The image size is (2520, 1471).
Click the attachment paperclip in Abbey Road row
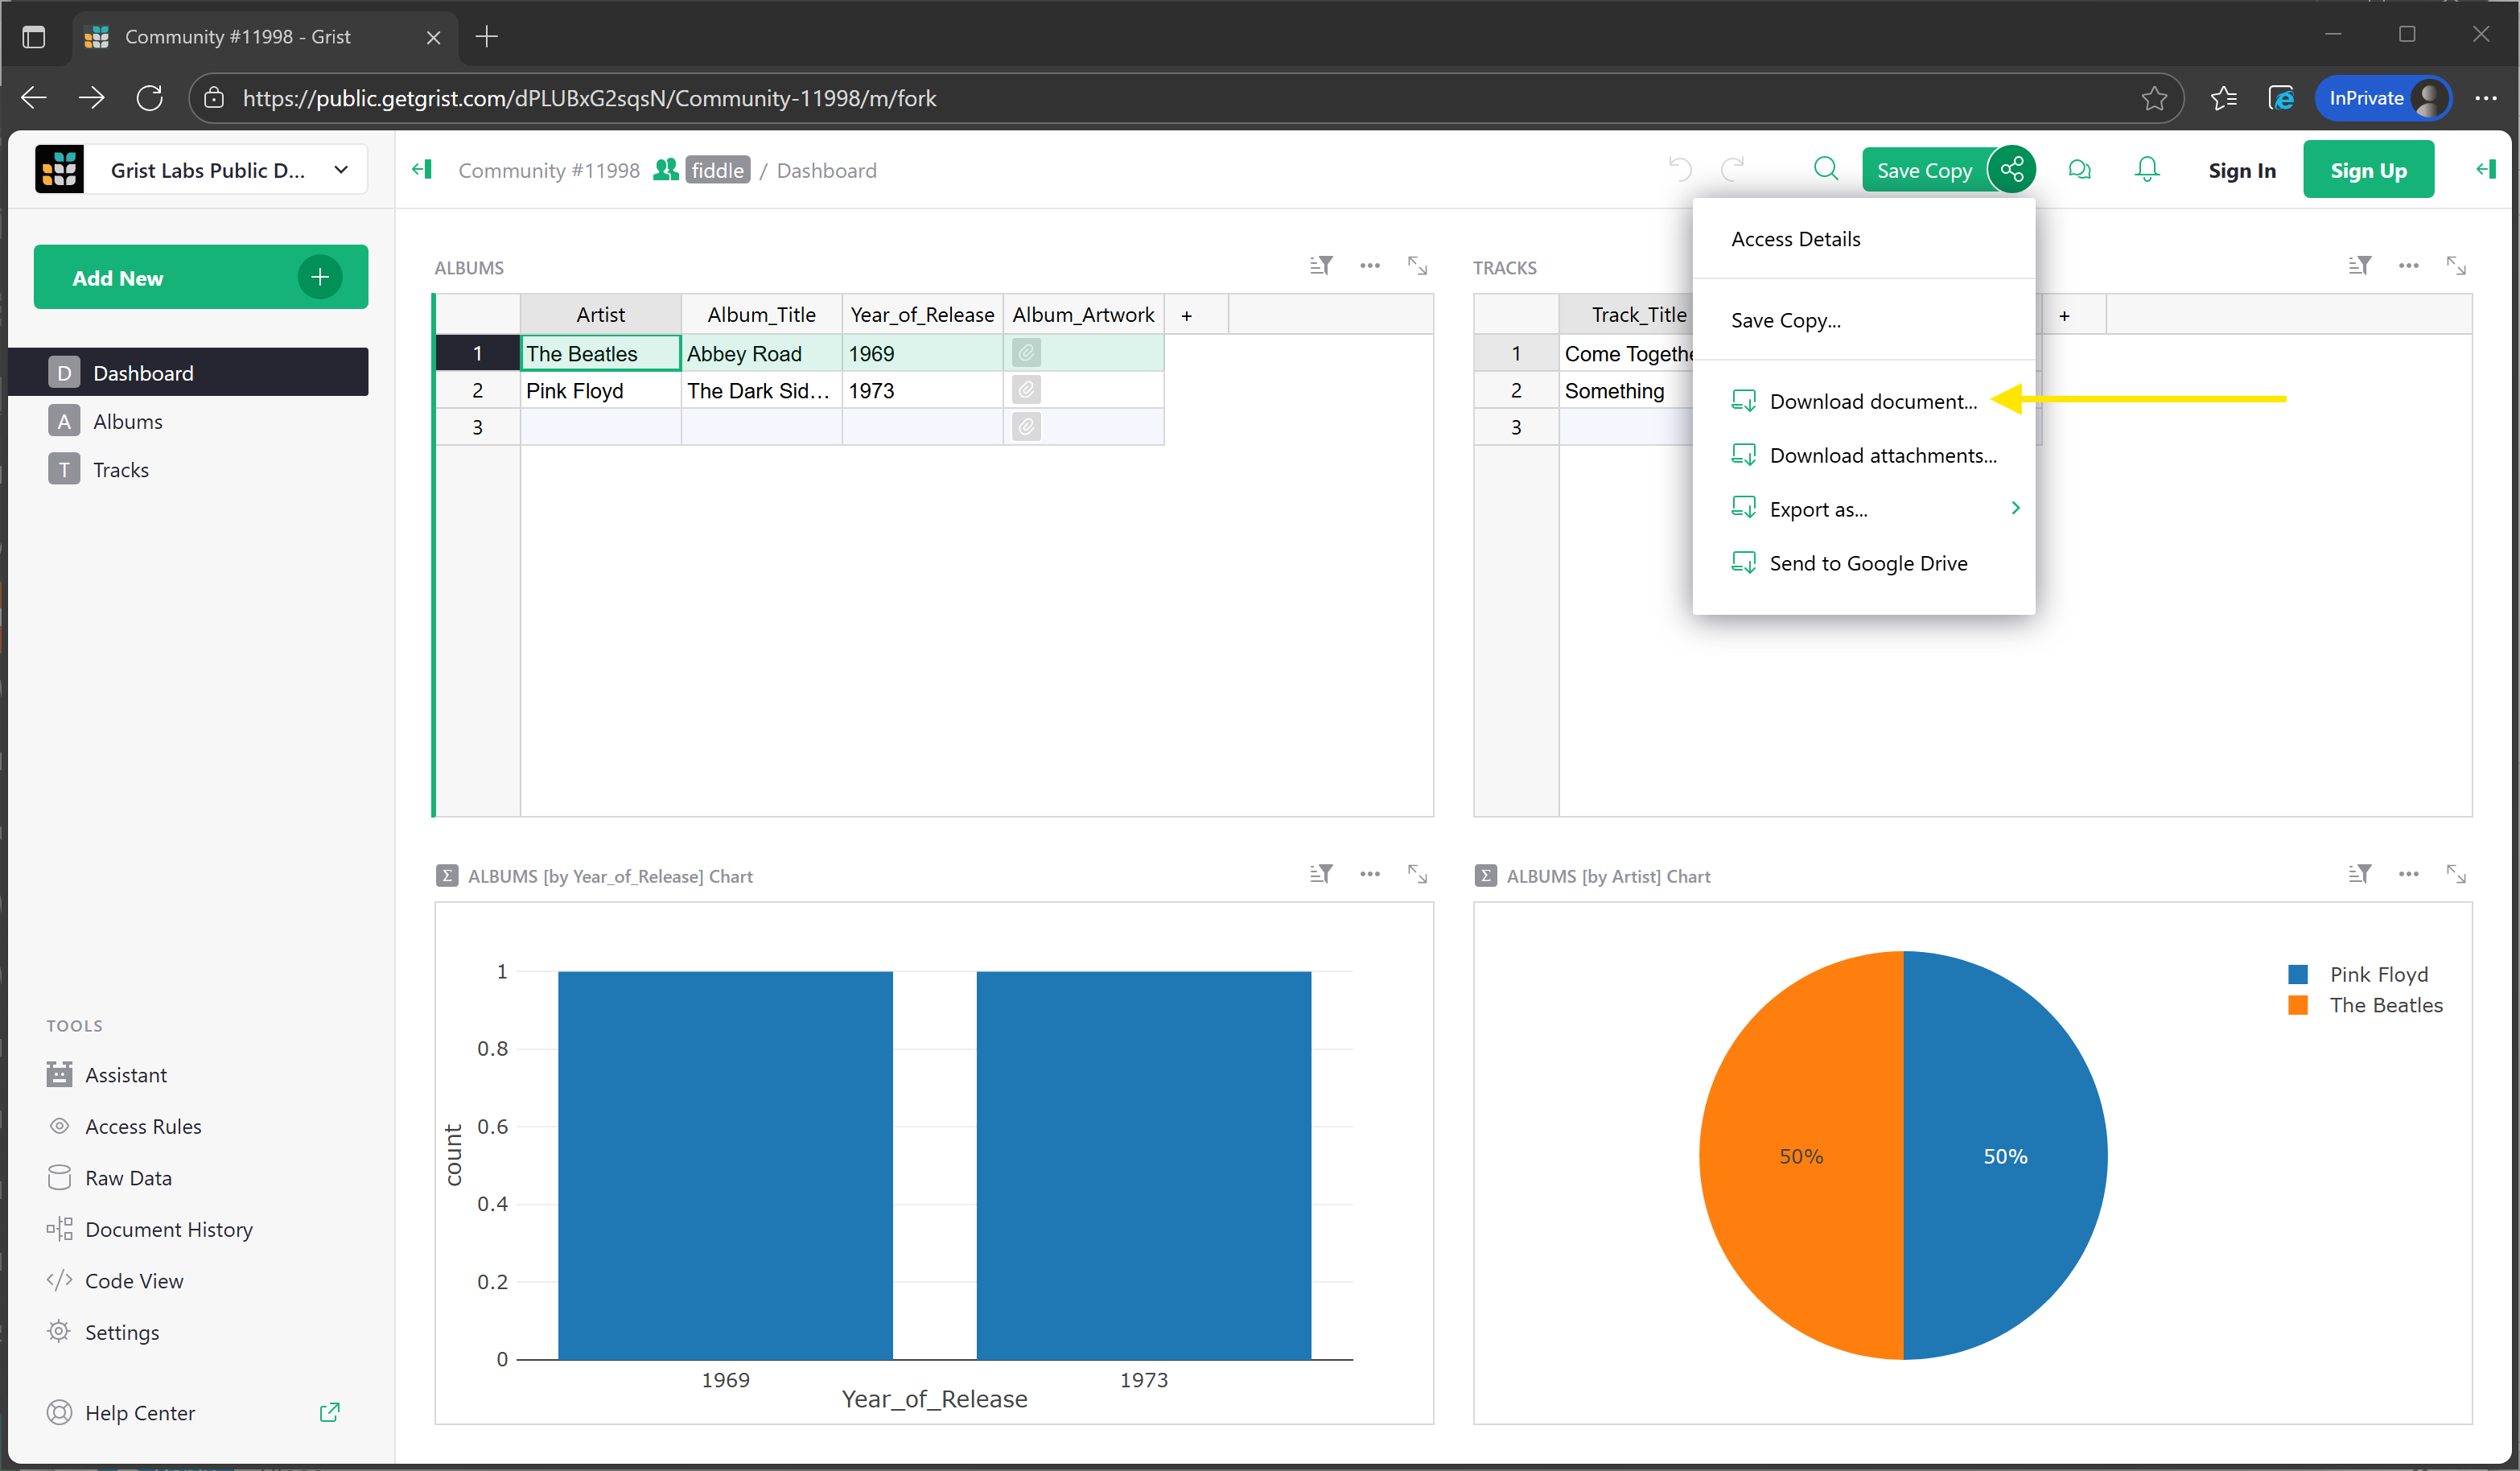click(x=1026, y=353)
